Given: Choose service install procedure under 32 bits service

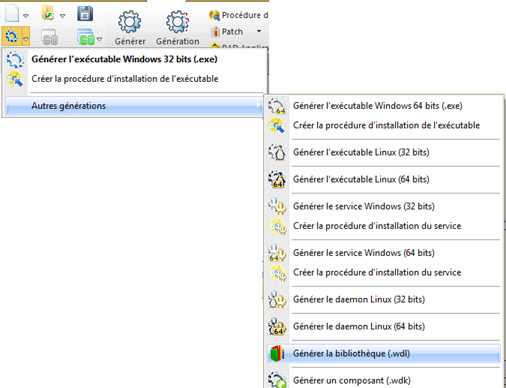Looking at the screenshot, I should (377, 226).
